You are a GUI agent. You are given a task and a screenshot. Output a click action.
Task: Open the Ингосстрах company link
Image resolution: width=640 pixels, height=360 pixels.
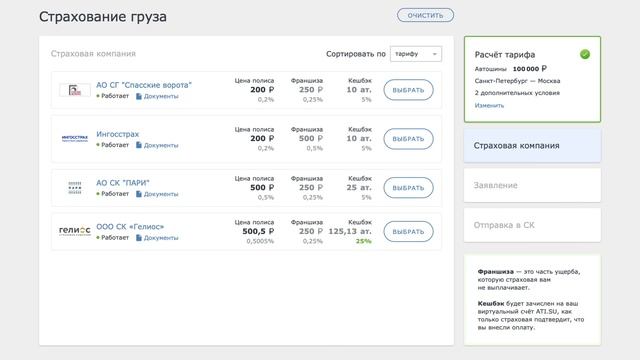(117, 134)
